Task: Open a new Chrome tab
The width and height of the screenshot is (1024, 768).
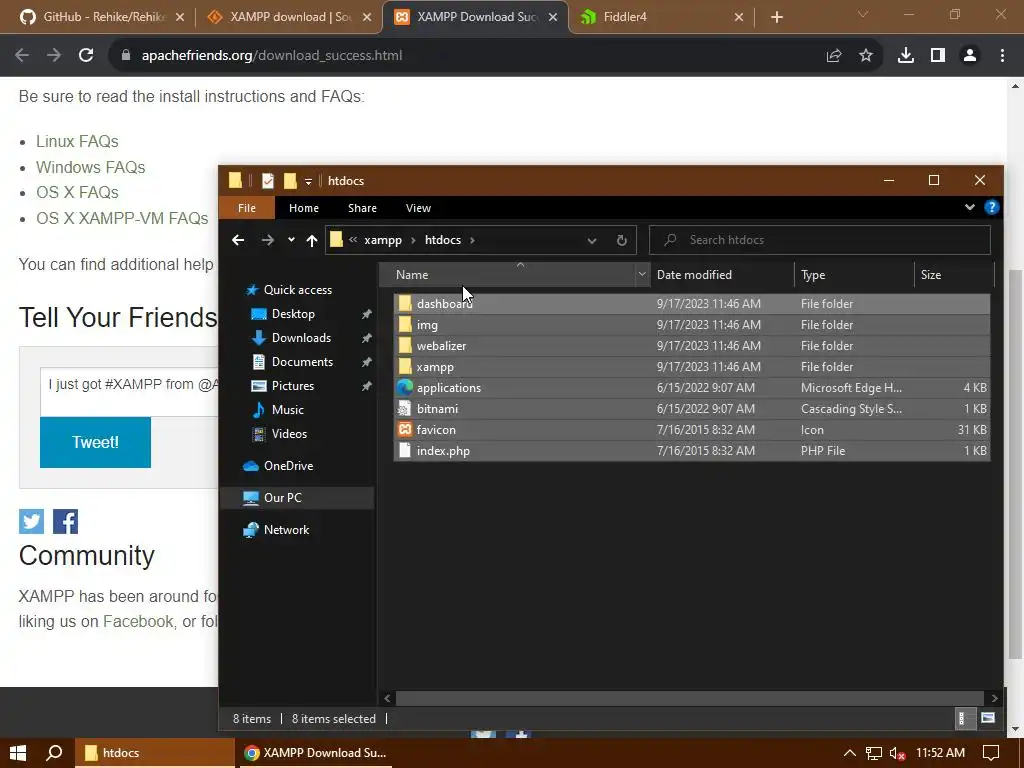Action: point(776,17)
